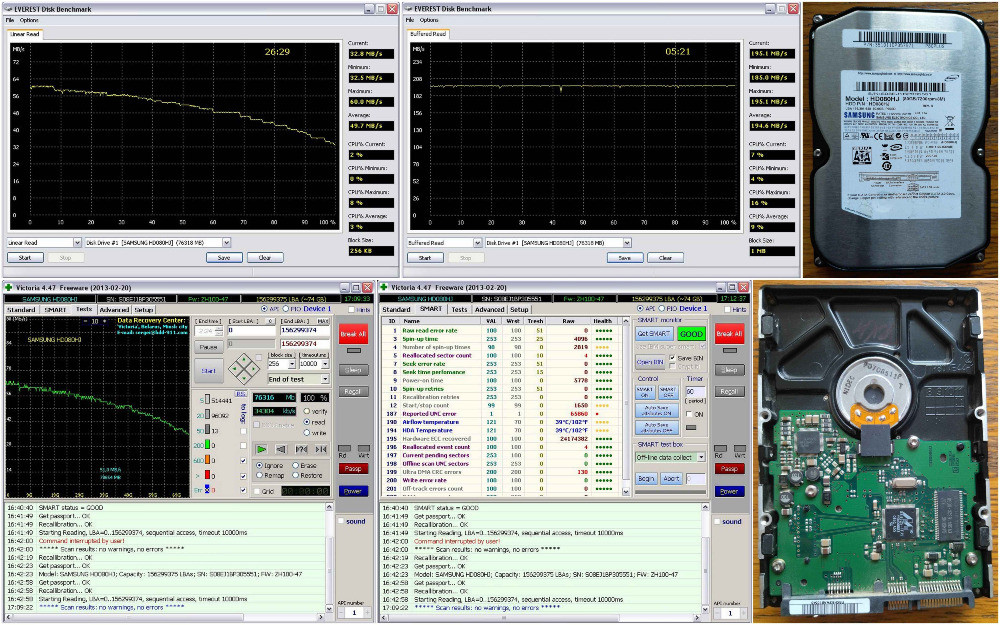Image resolution: width=1000 pixels, height=625 pixels.
Task: Click Save in the Buffered Read benchmark window
Action: point(624,257)
